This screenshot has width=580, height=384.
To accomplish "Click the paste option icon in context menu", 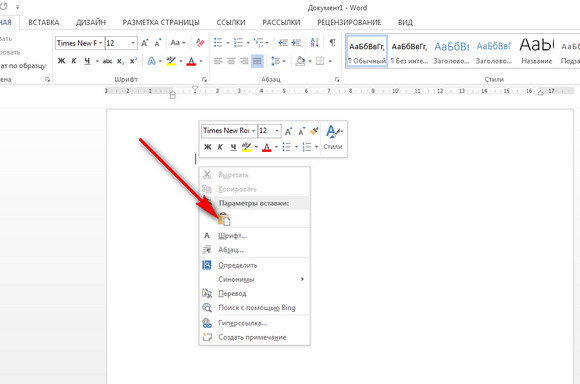I will (x=224, y=219).
